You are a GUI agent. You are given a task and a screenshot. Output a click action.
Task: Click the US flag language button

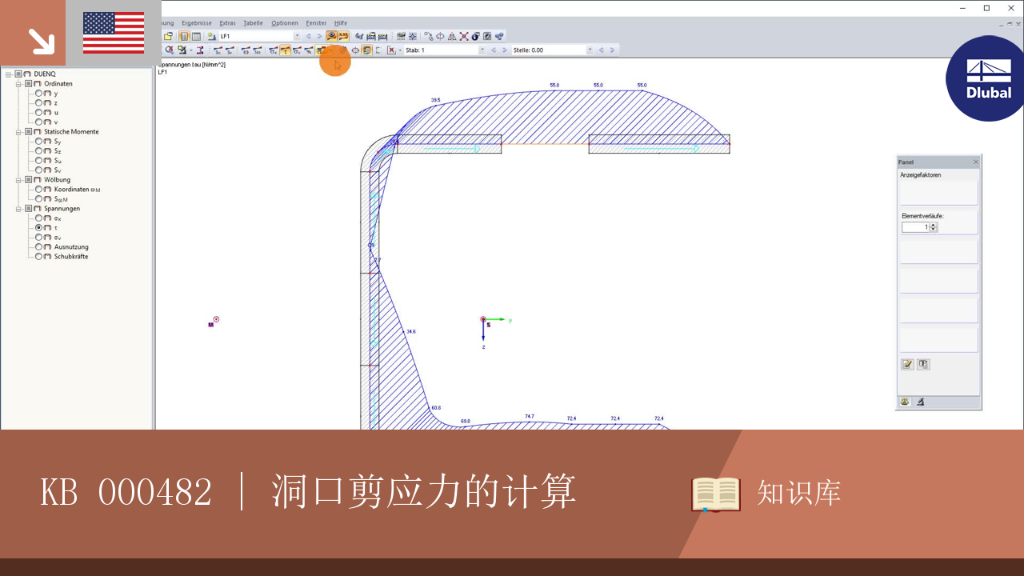click(x=114, y=33)
